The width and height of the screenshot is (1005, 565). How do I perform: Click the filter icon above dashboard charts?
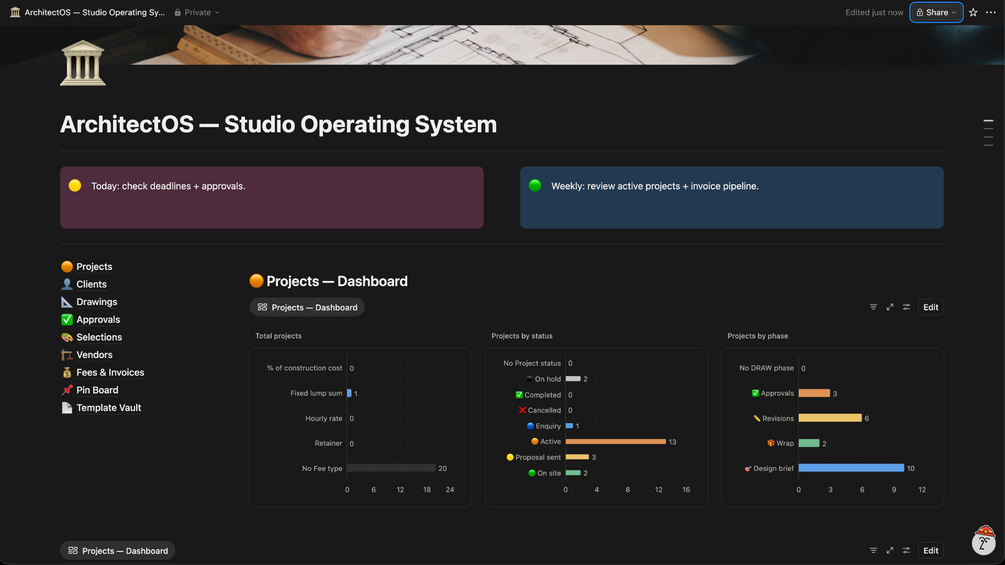tap(873, 307)
